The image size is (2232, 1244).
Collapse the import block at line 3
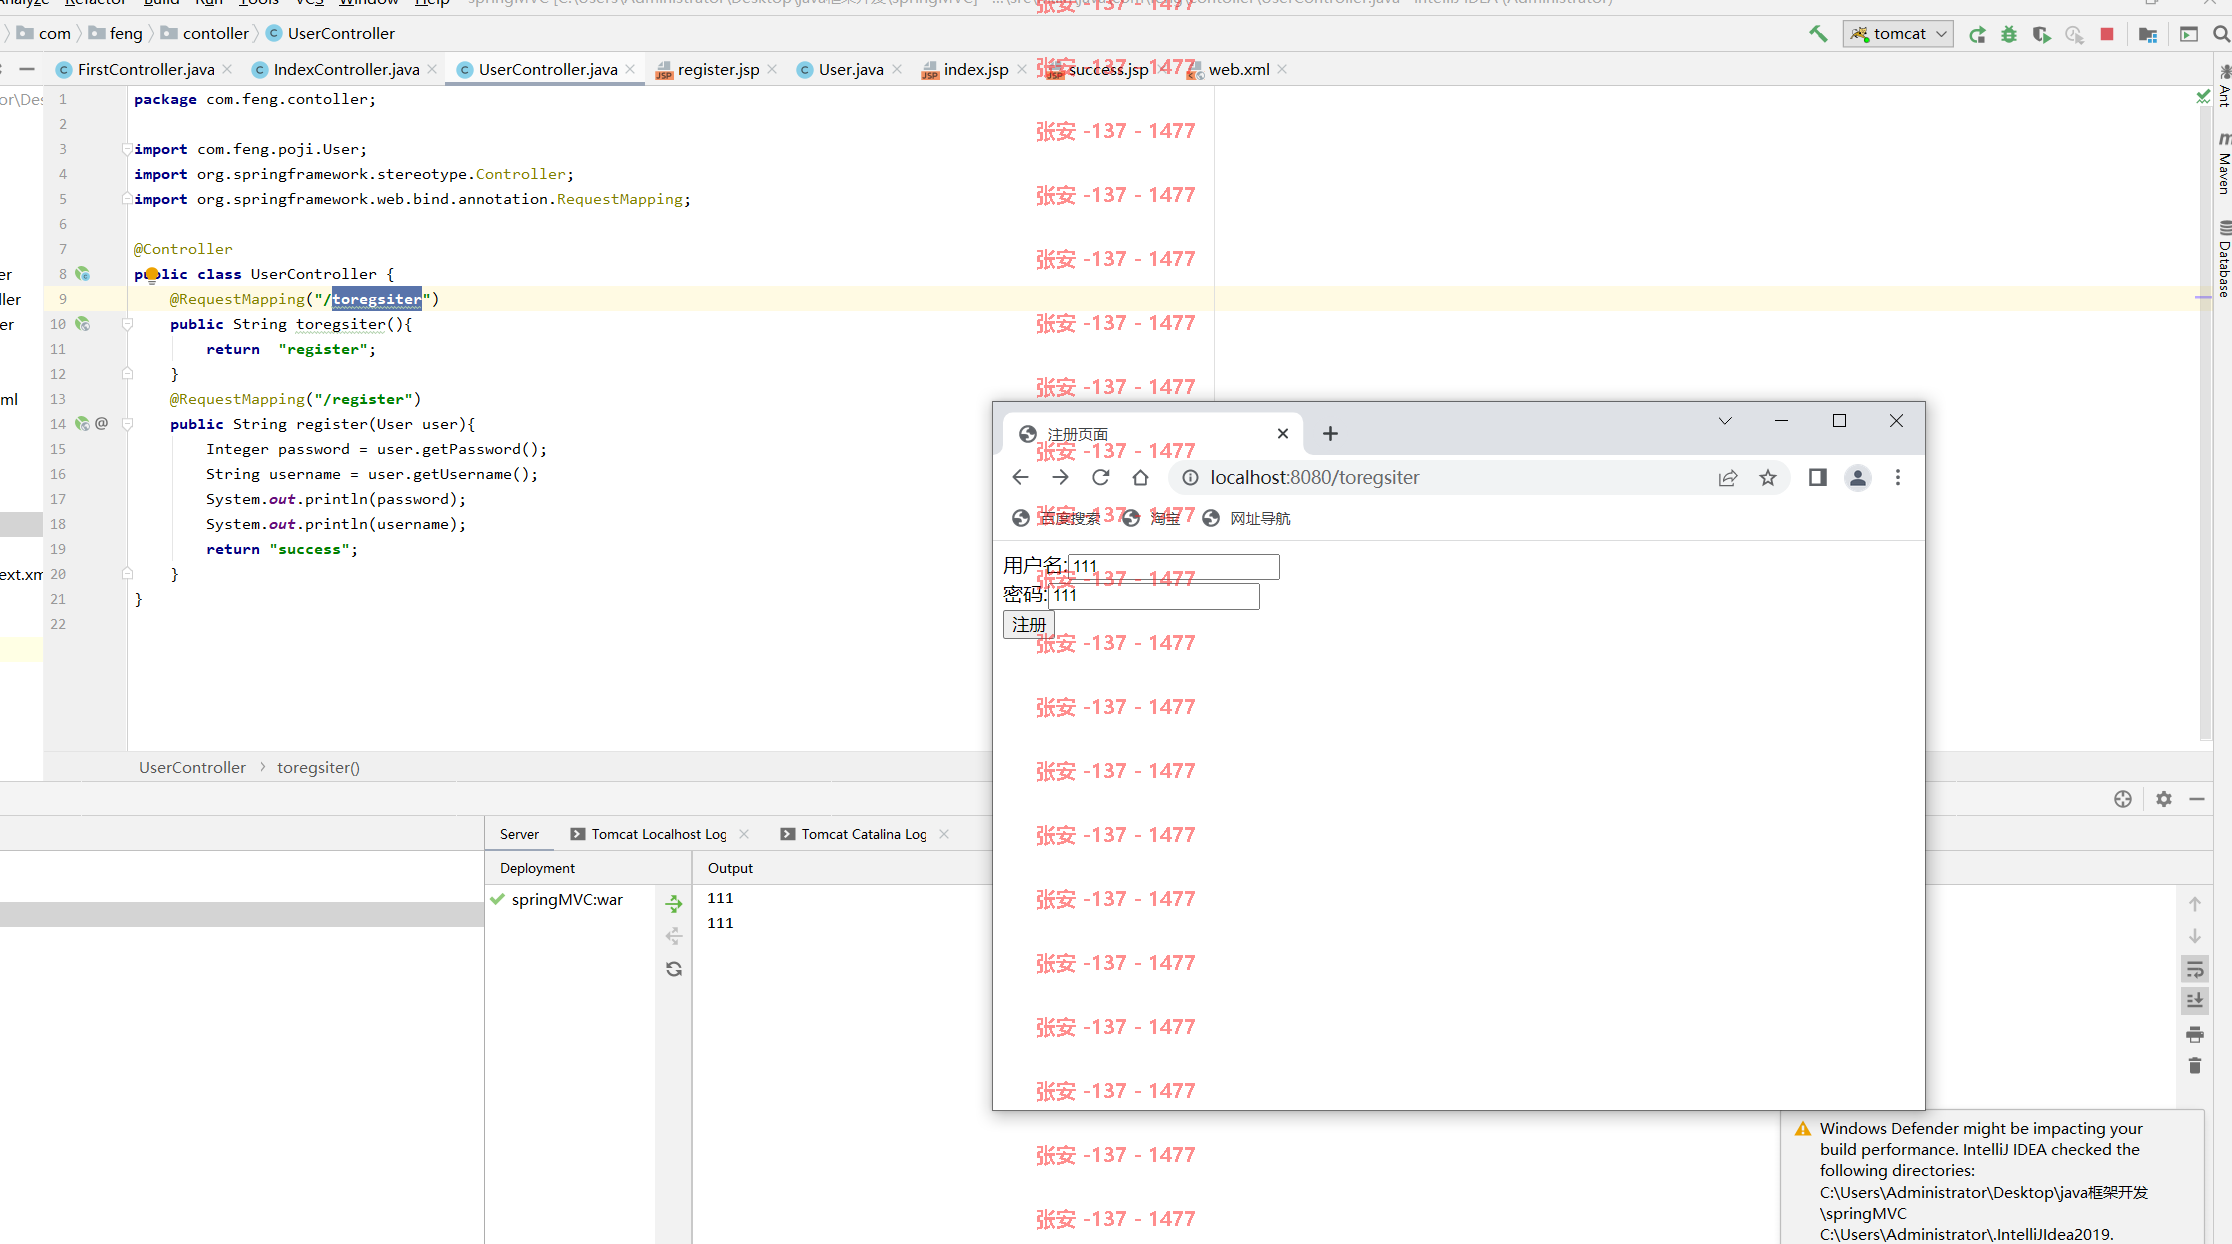pos(127,149)
